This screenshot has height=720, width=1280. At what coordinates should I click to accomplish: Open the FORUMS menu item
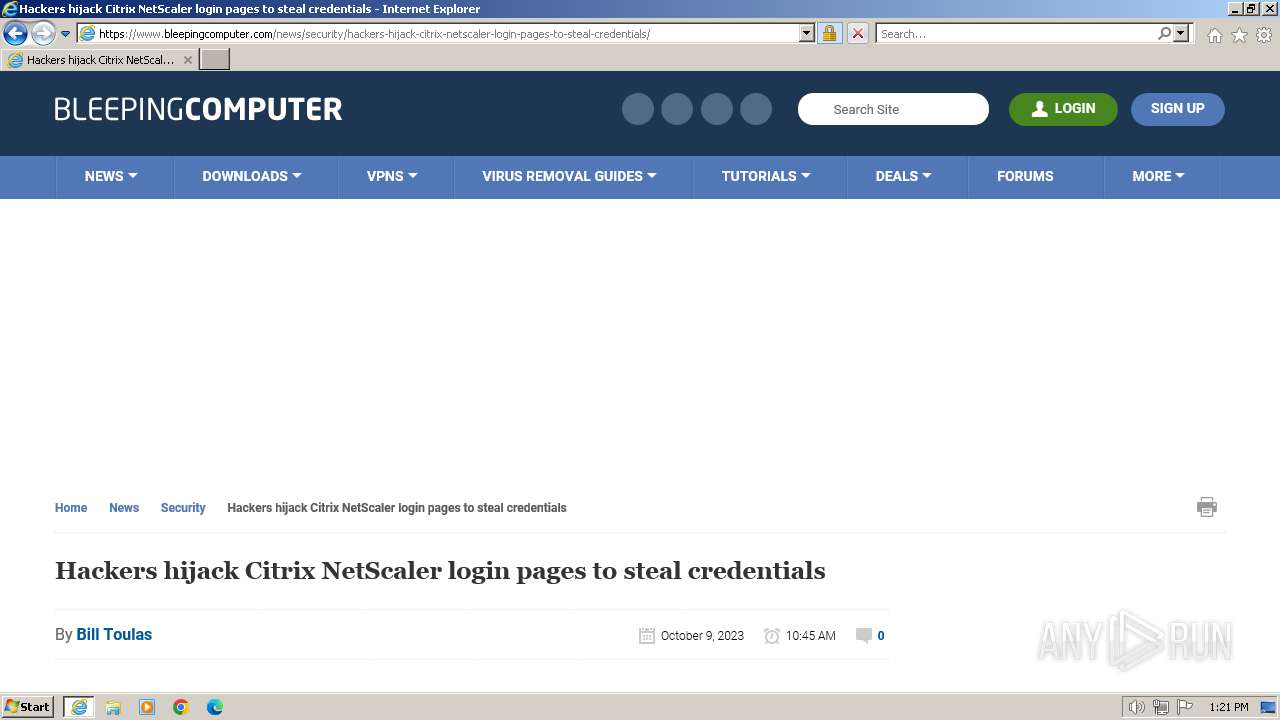pos(1025,176)
